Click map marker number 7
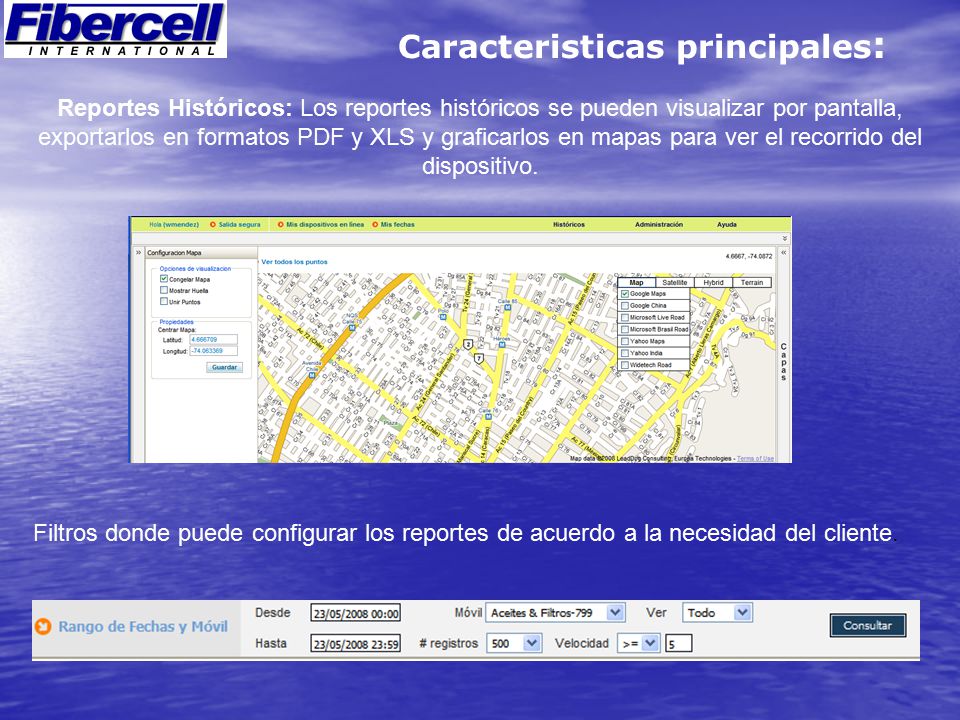The width and height of the screenshot is (960, 720). [479, 358]
